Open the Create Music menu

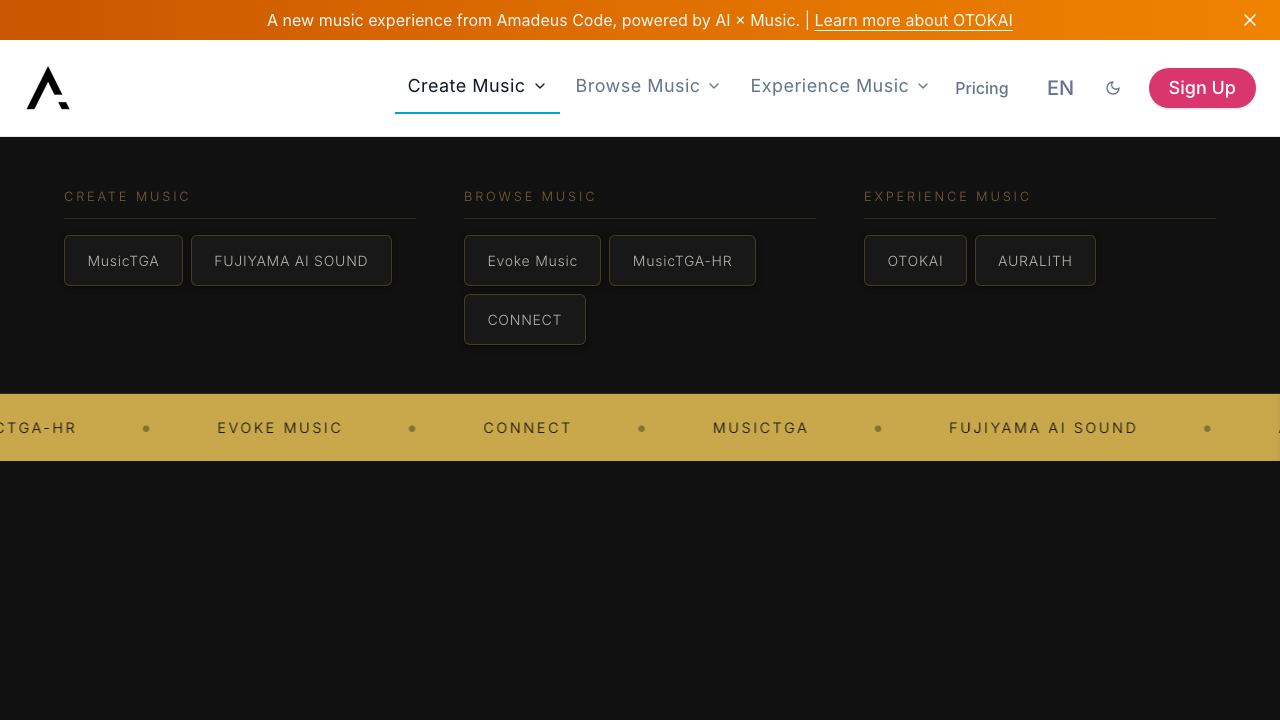(x=477, y=86)
